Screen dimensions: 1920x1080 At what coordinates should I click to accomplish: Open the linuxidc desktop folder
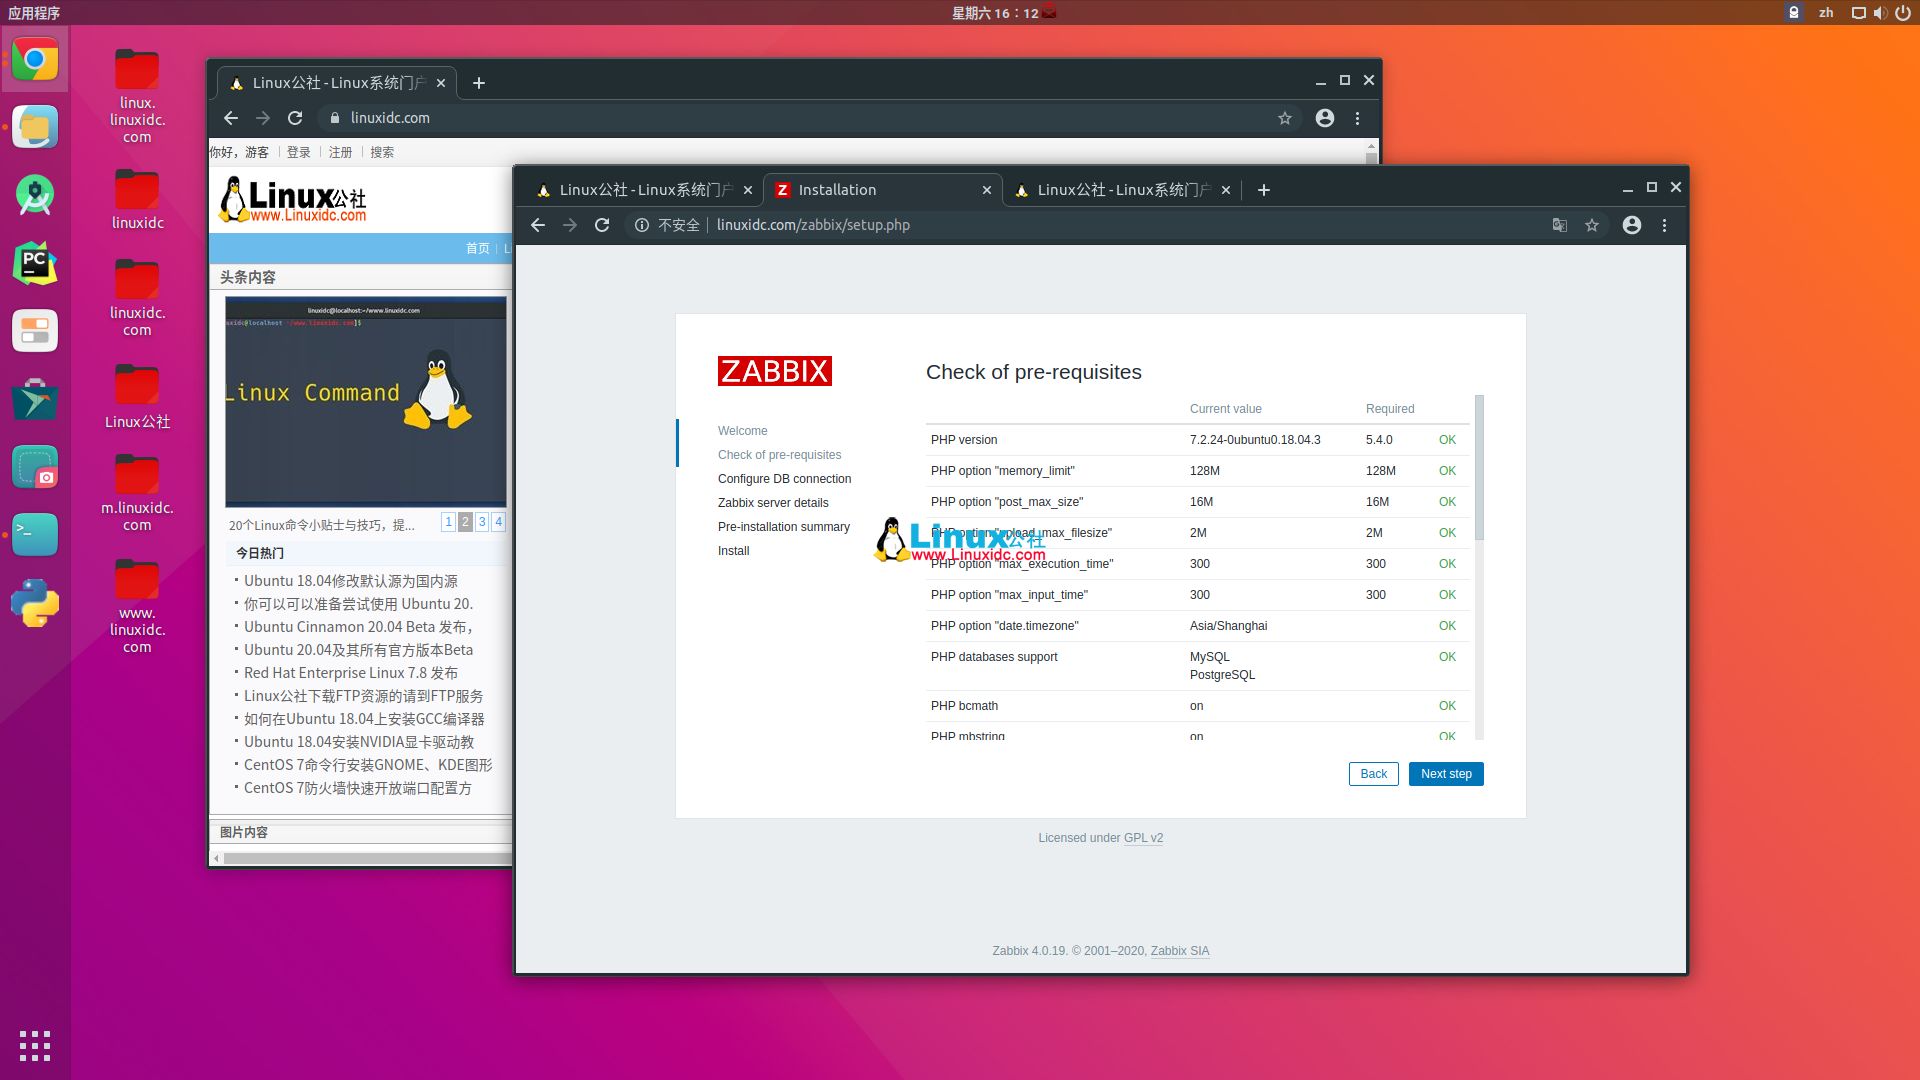137,199
